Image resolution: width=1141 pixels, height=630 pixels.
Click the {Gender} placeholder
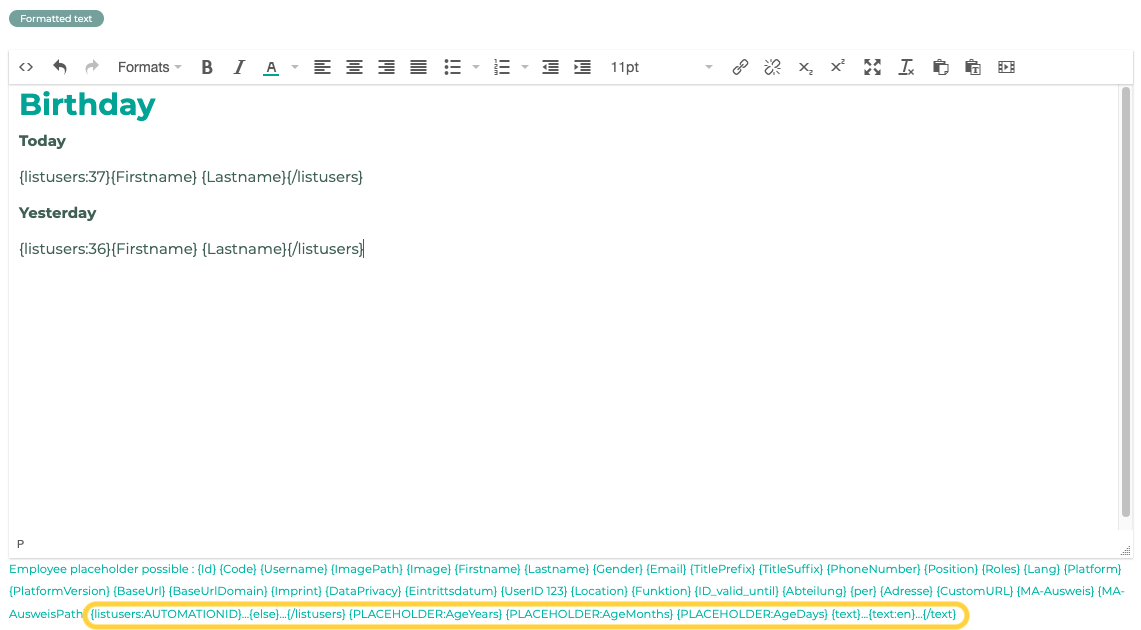617,569
